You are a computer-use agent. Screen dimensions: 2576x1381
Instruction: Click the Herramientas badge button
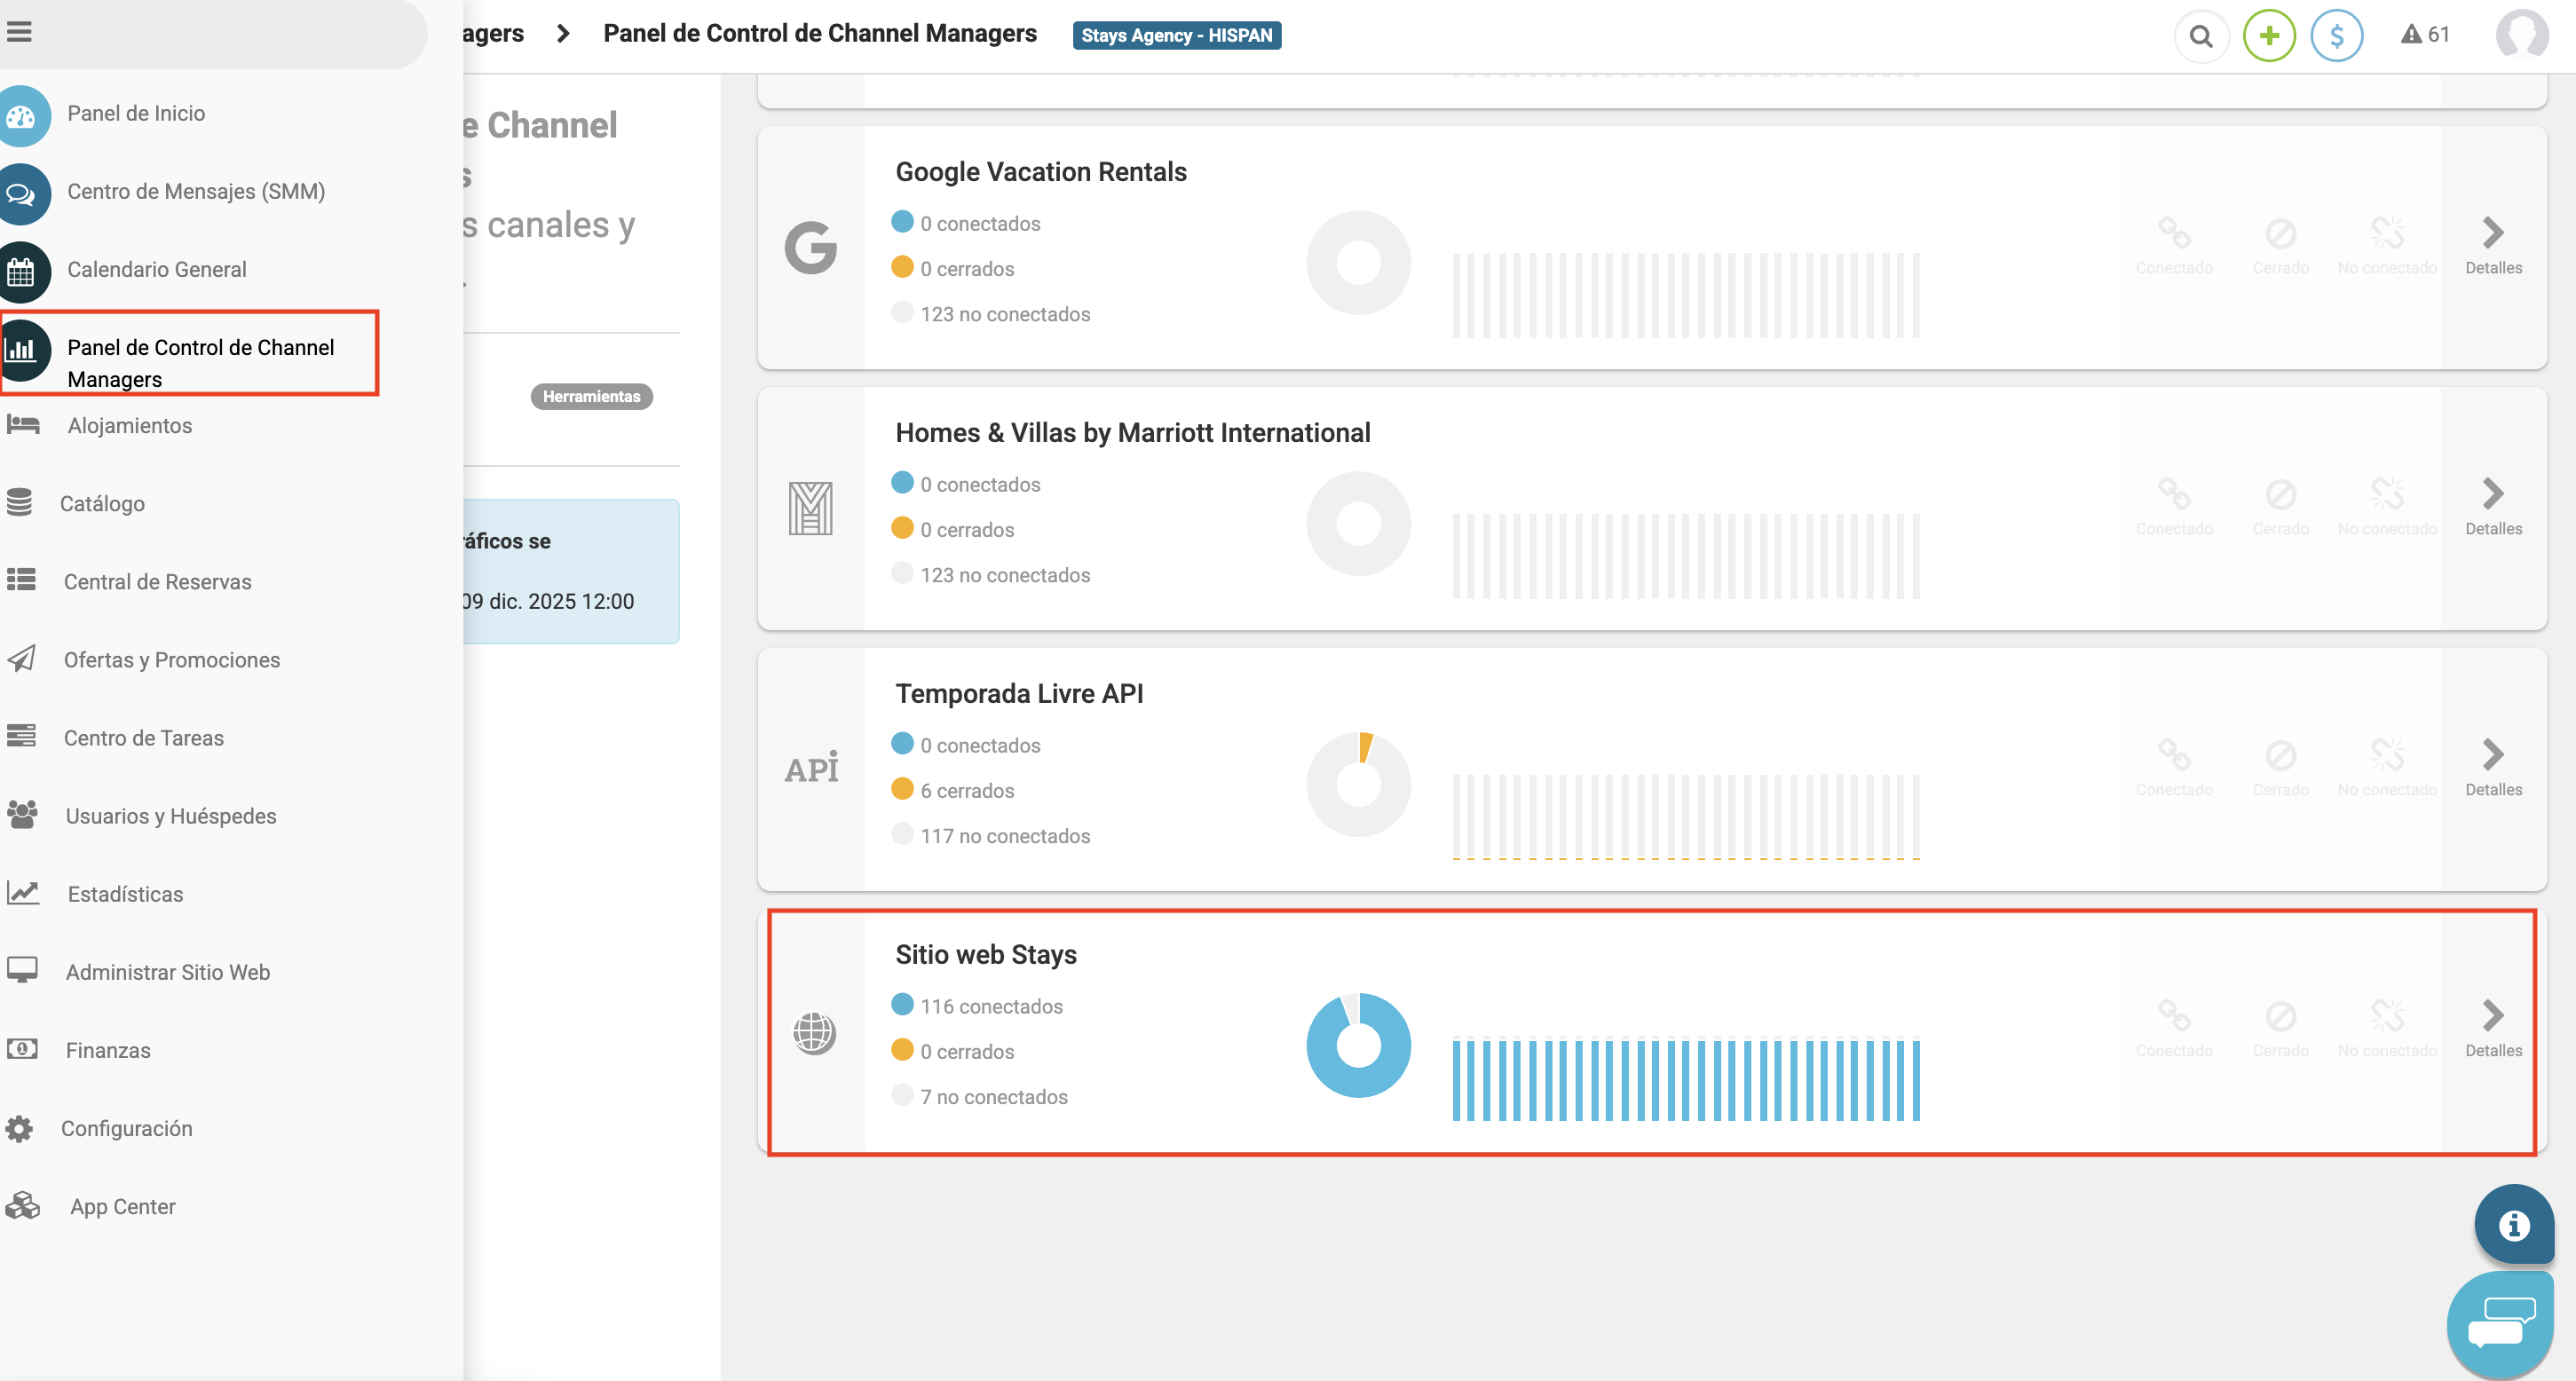click(x=591, y=397)
